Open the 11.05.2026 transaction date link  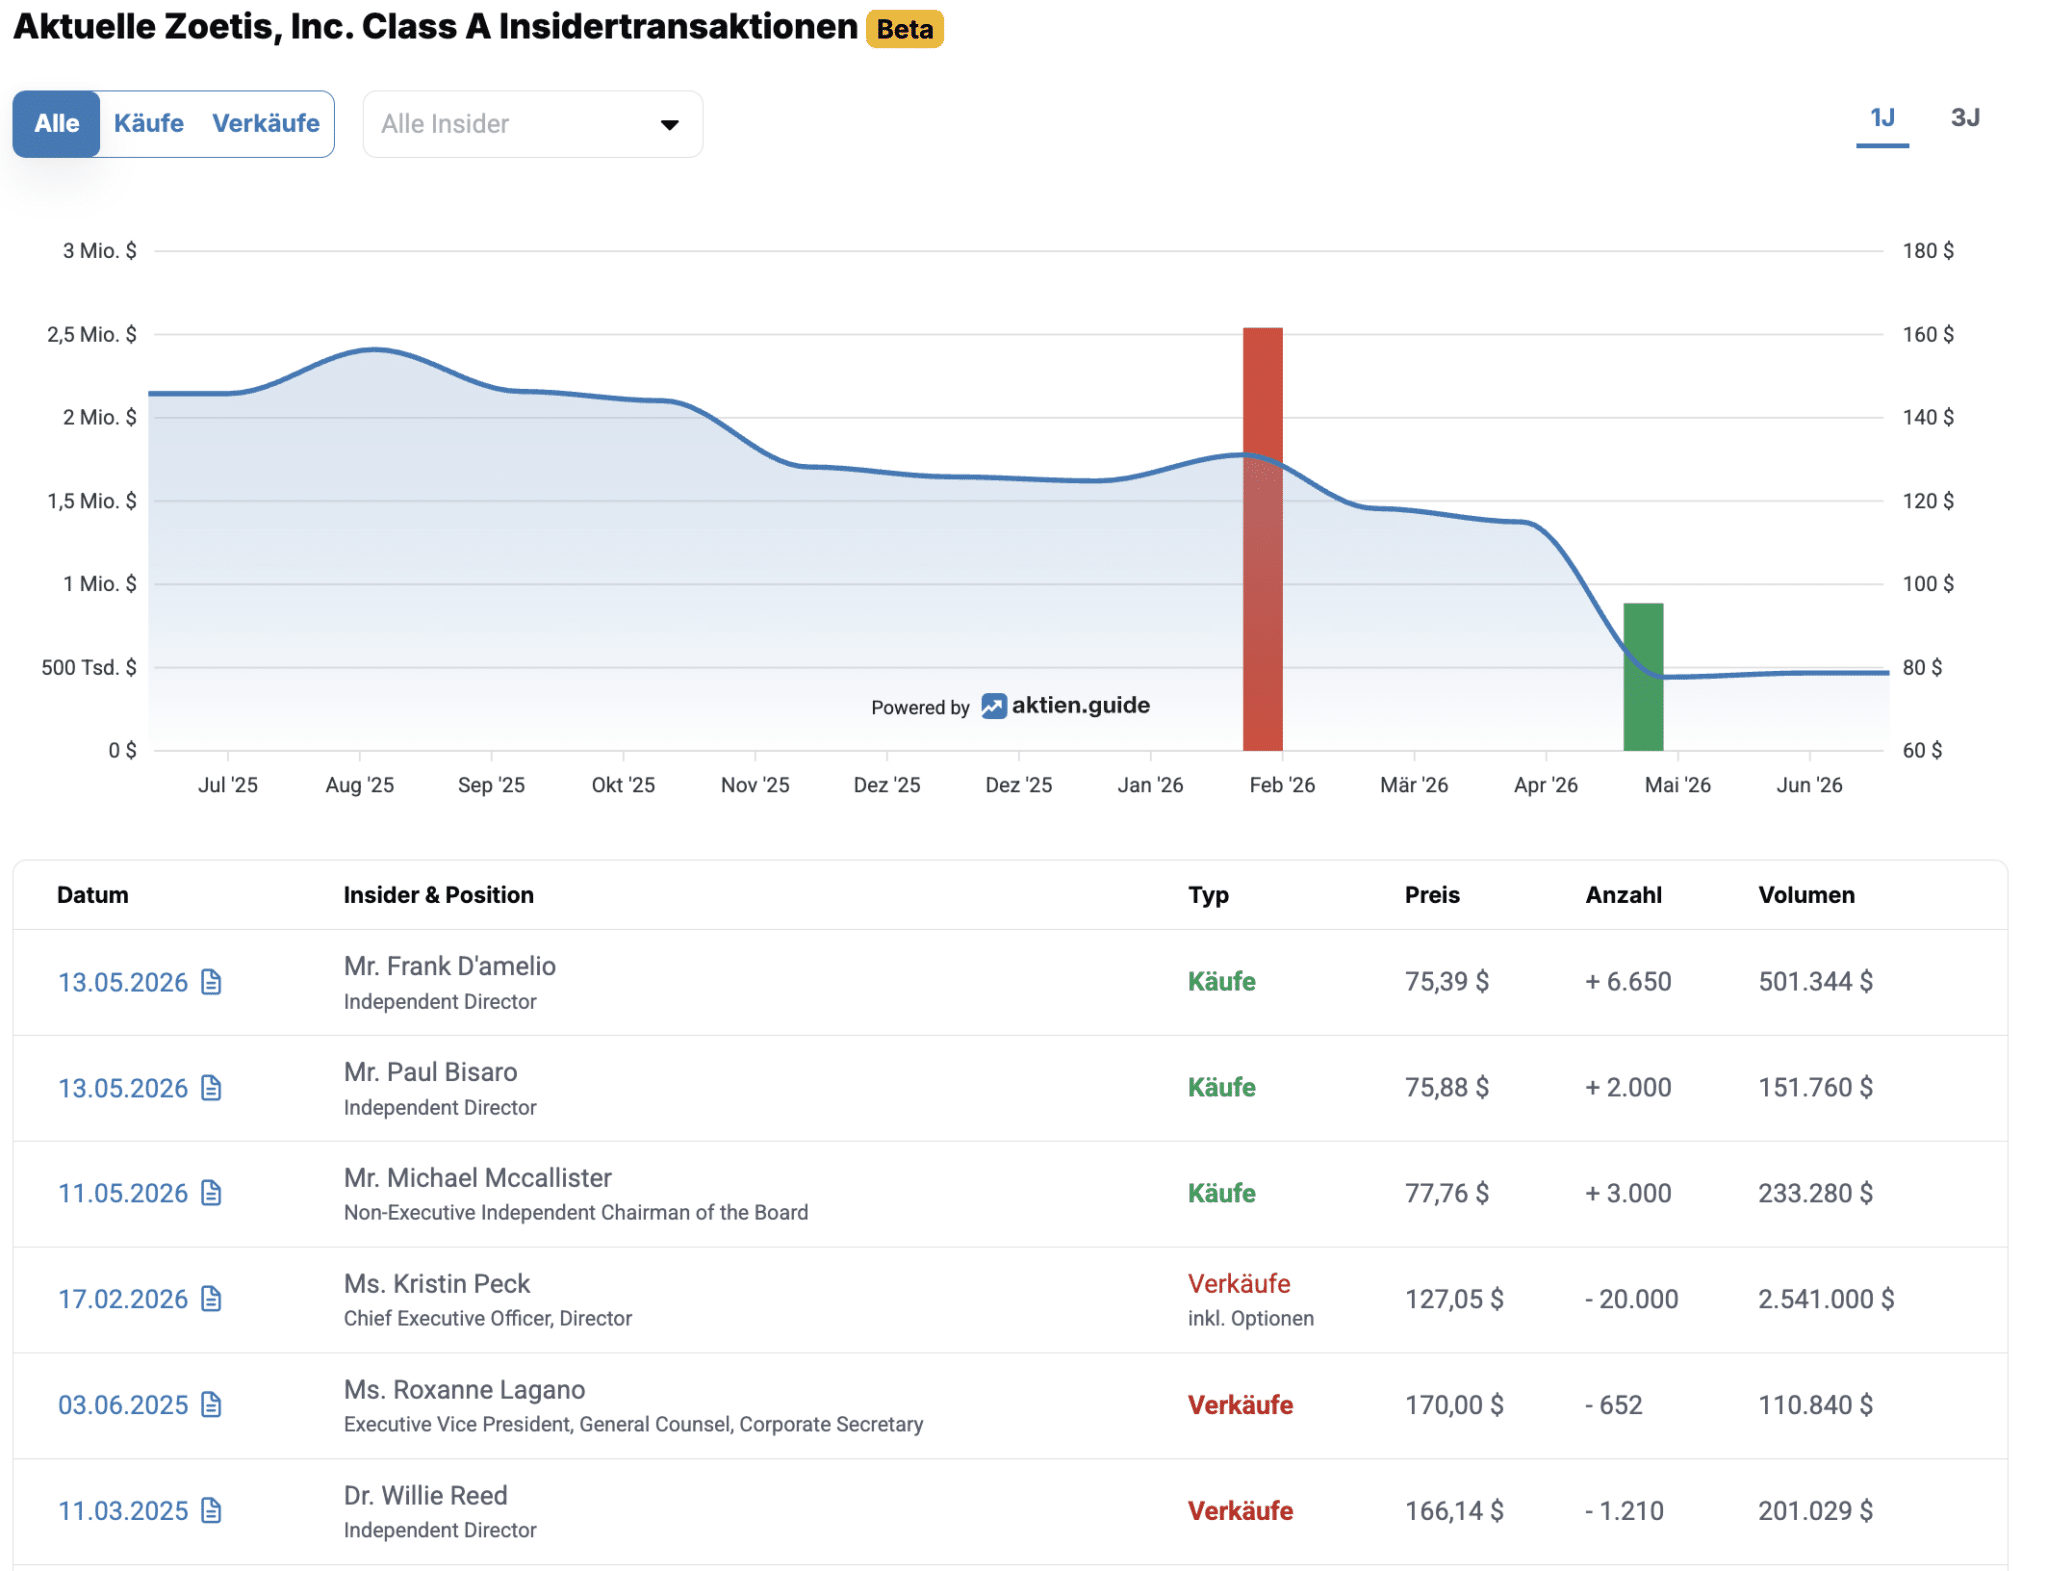point(123,1193)
